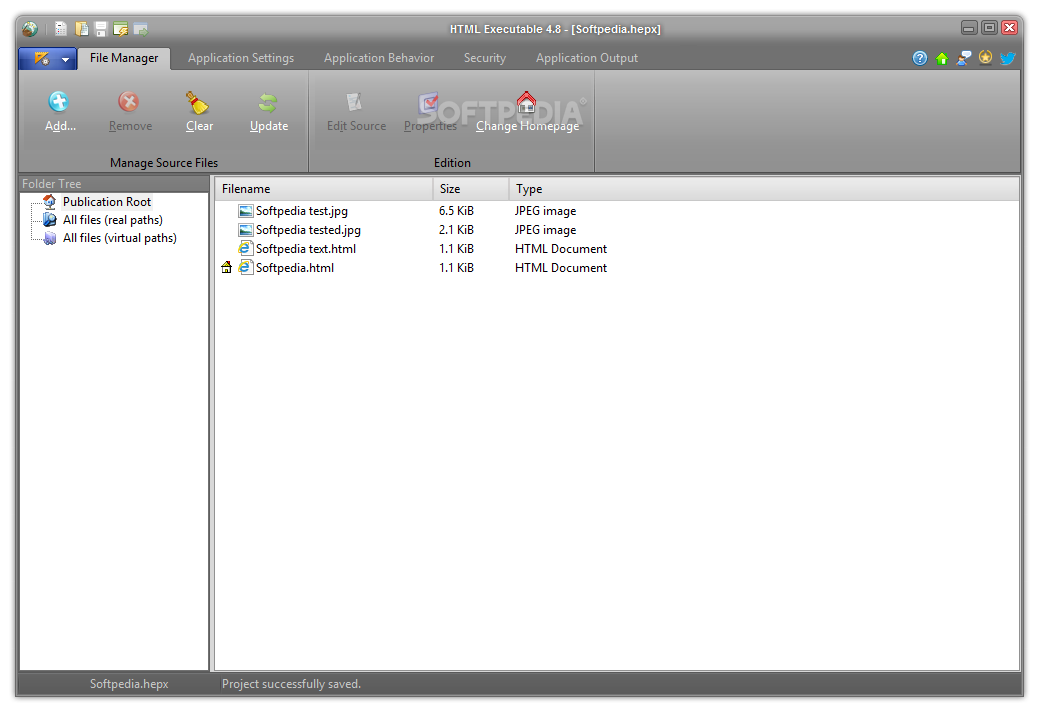Save the project using the floppy disk icon
1039x712 pixels.
pyautogui.click(x=101, y=28)
